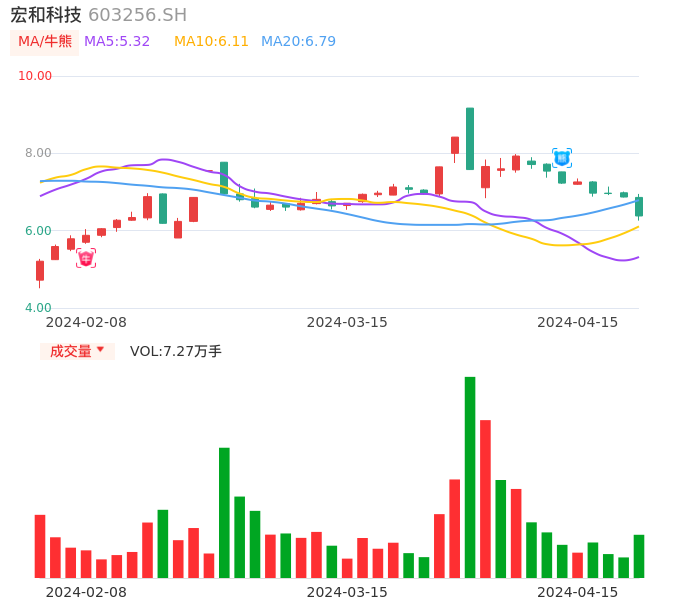Click the MA10:6.11 legend label
This screenshot has width=686, height=606.
[x=211, y=42]
